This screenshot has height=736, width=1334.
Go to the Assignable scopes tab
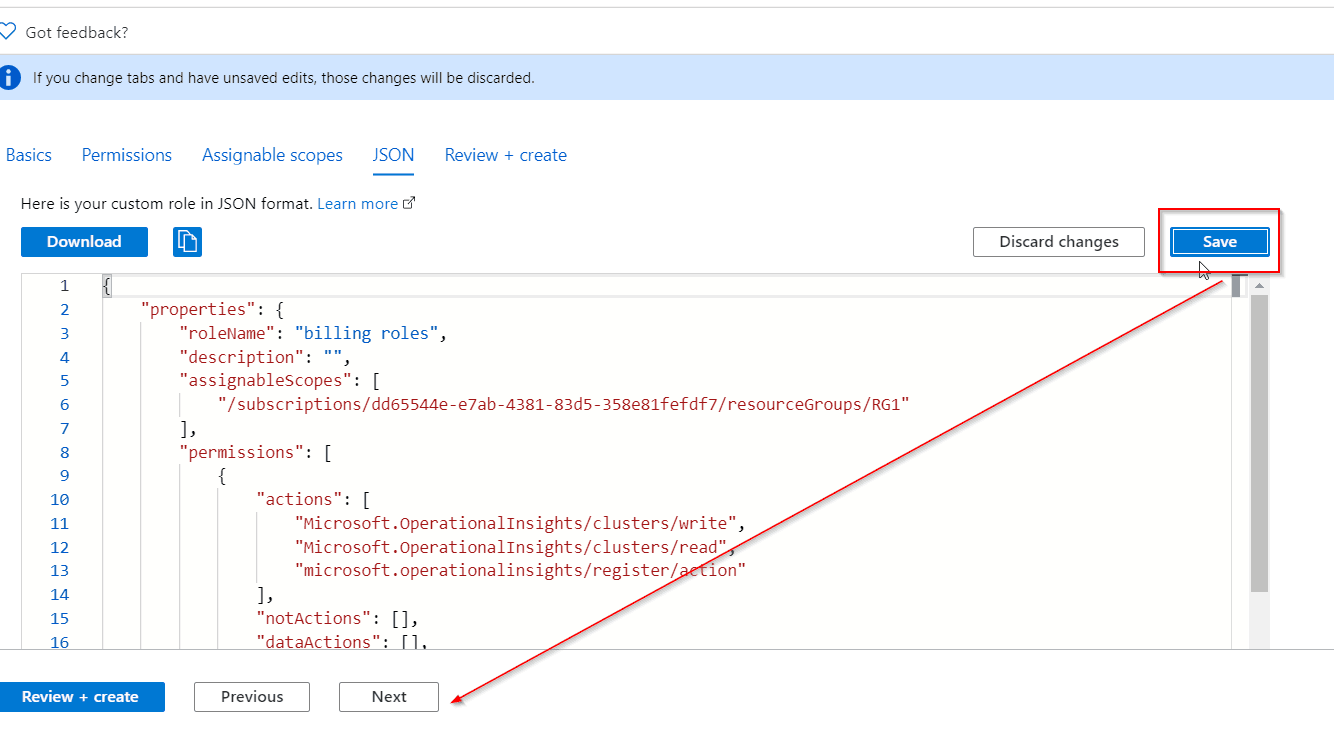pos(272,155)
